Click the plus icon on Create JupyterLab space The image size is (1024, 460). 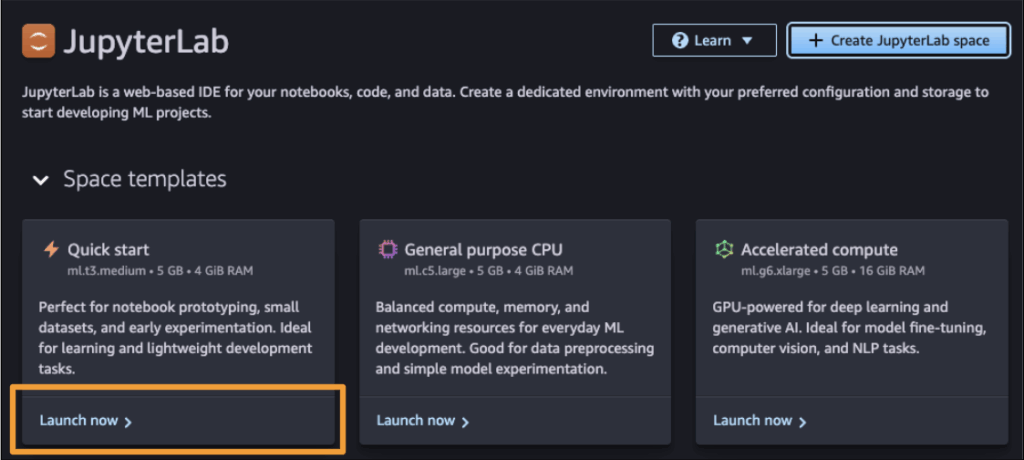click(x=815, y=41)
